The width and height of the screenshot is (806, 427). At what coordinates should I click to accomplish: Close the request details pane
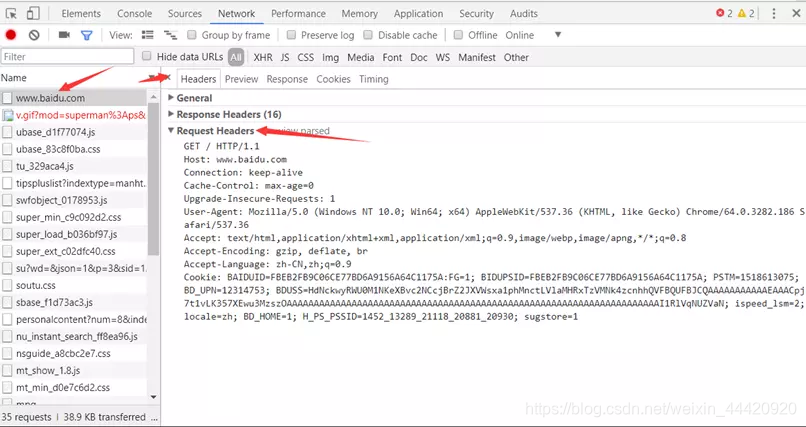click(x=167, y=78)
